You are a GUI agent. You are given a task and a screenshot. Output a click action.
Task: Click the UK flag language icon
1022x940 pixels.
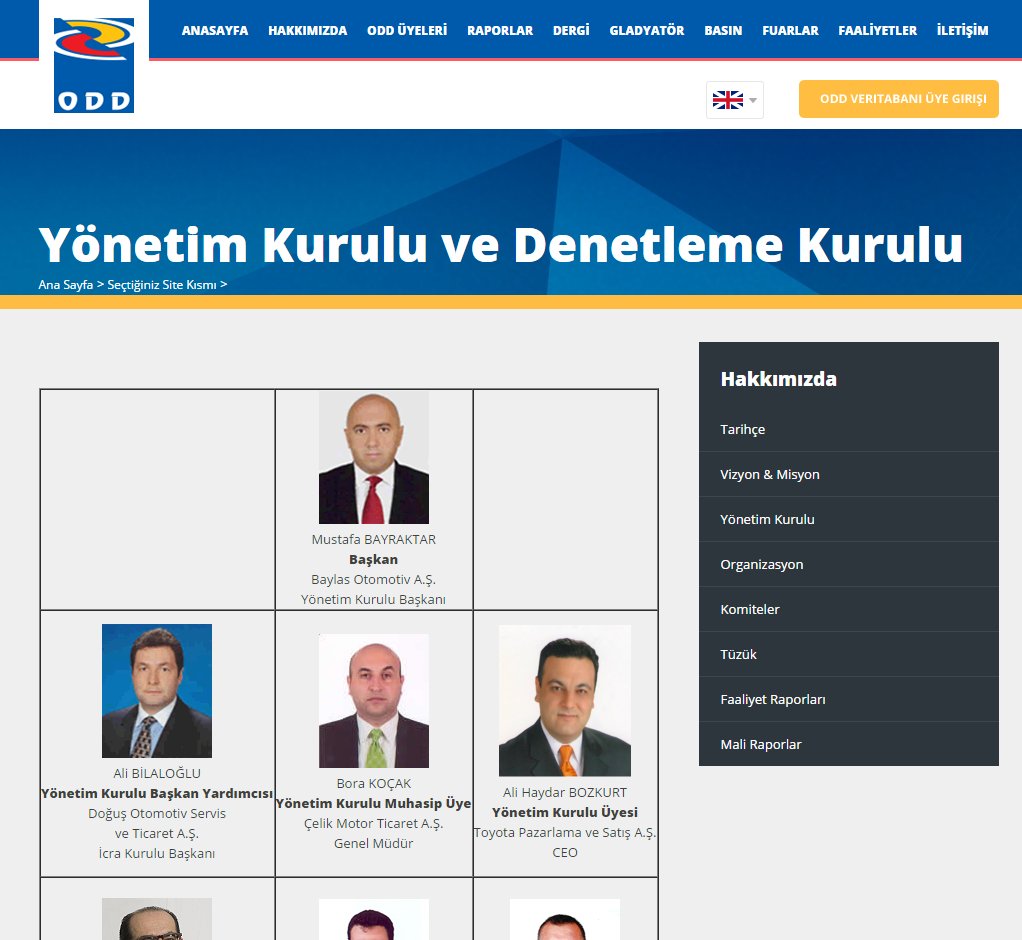pos(728,100)
